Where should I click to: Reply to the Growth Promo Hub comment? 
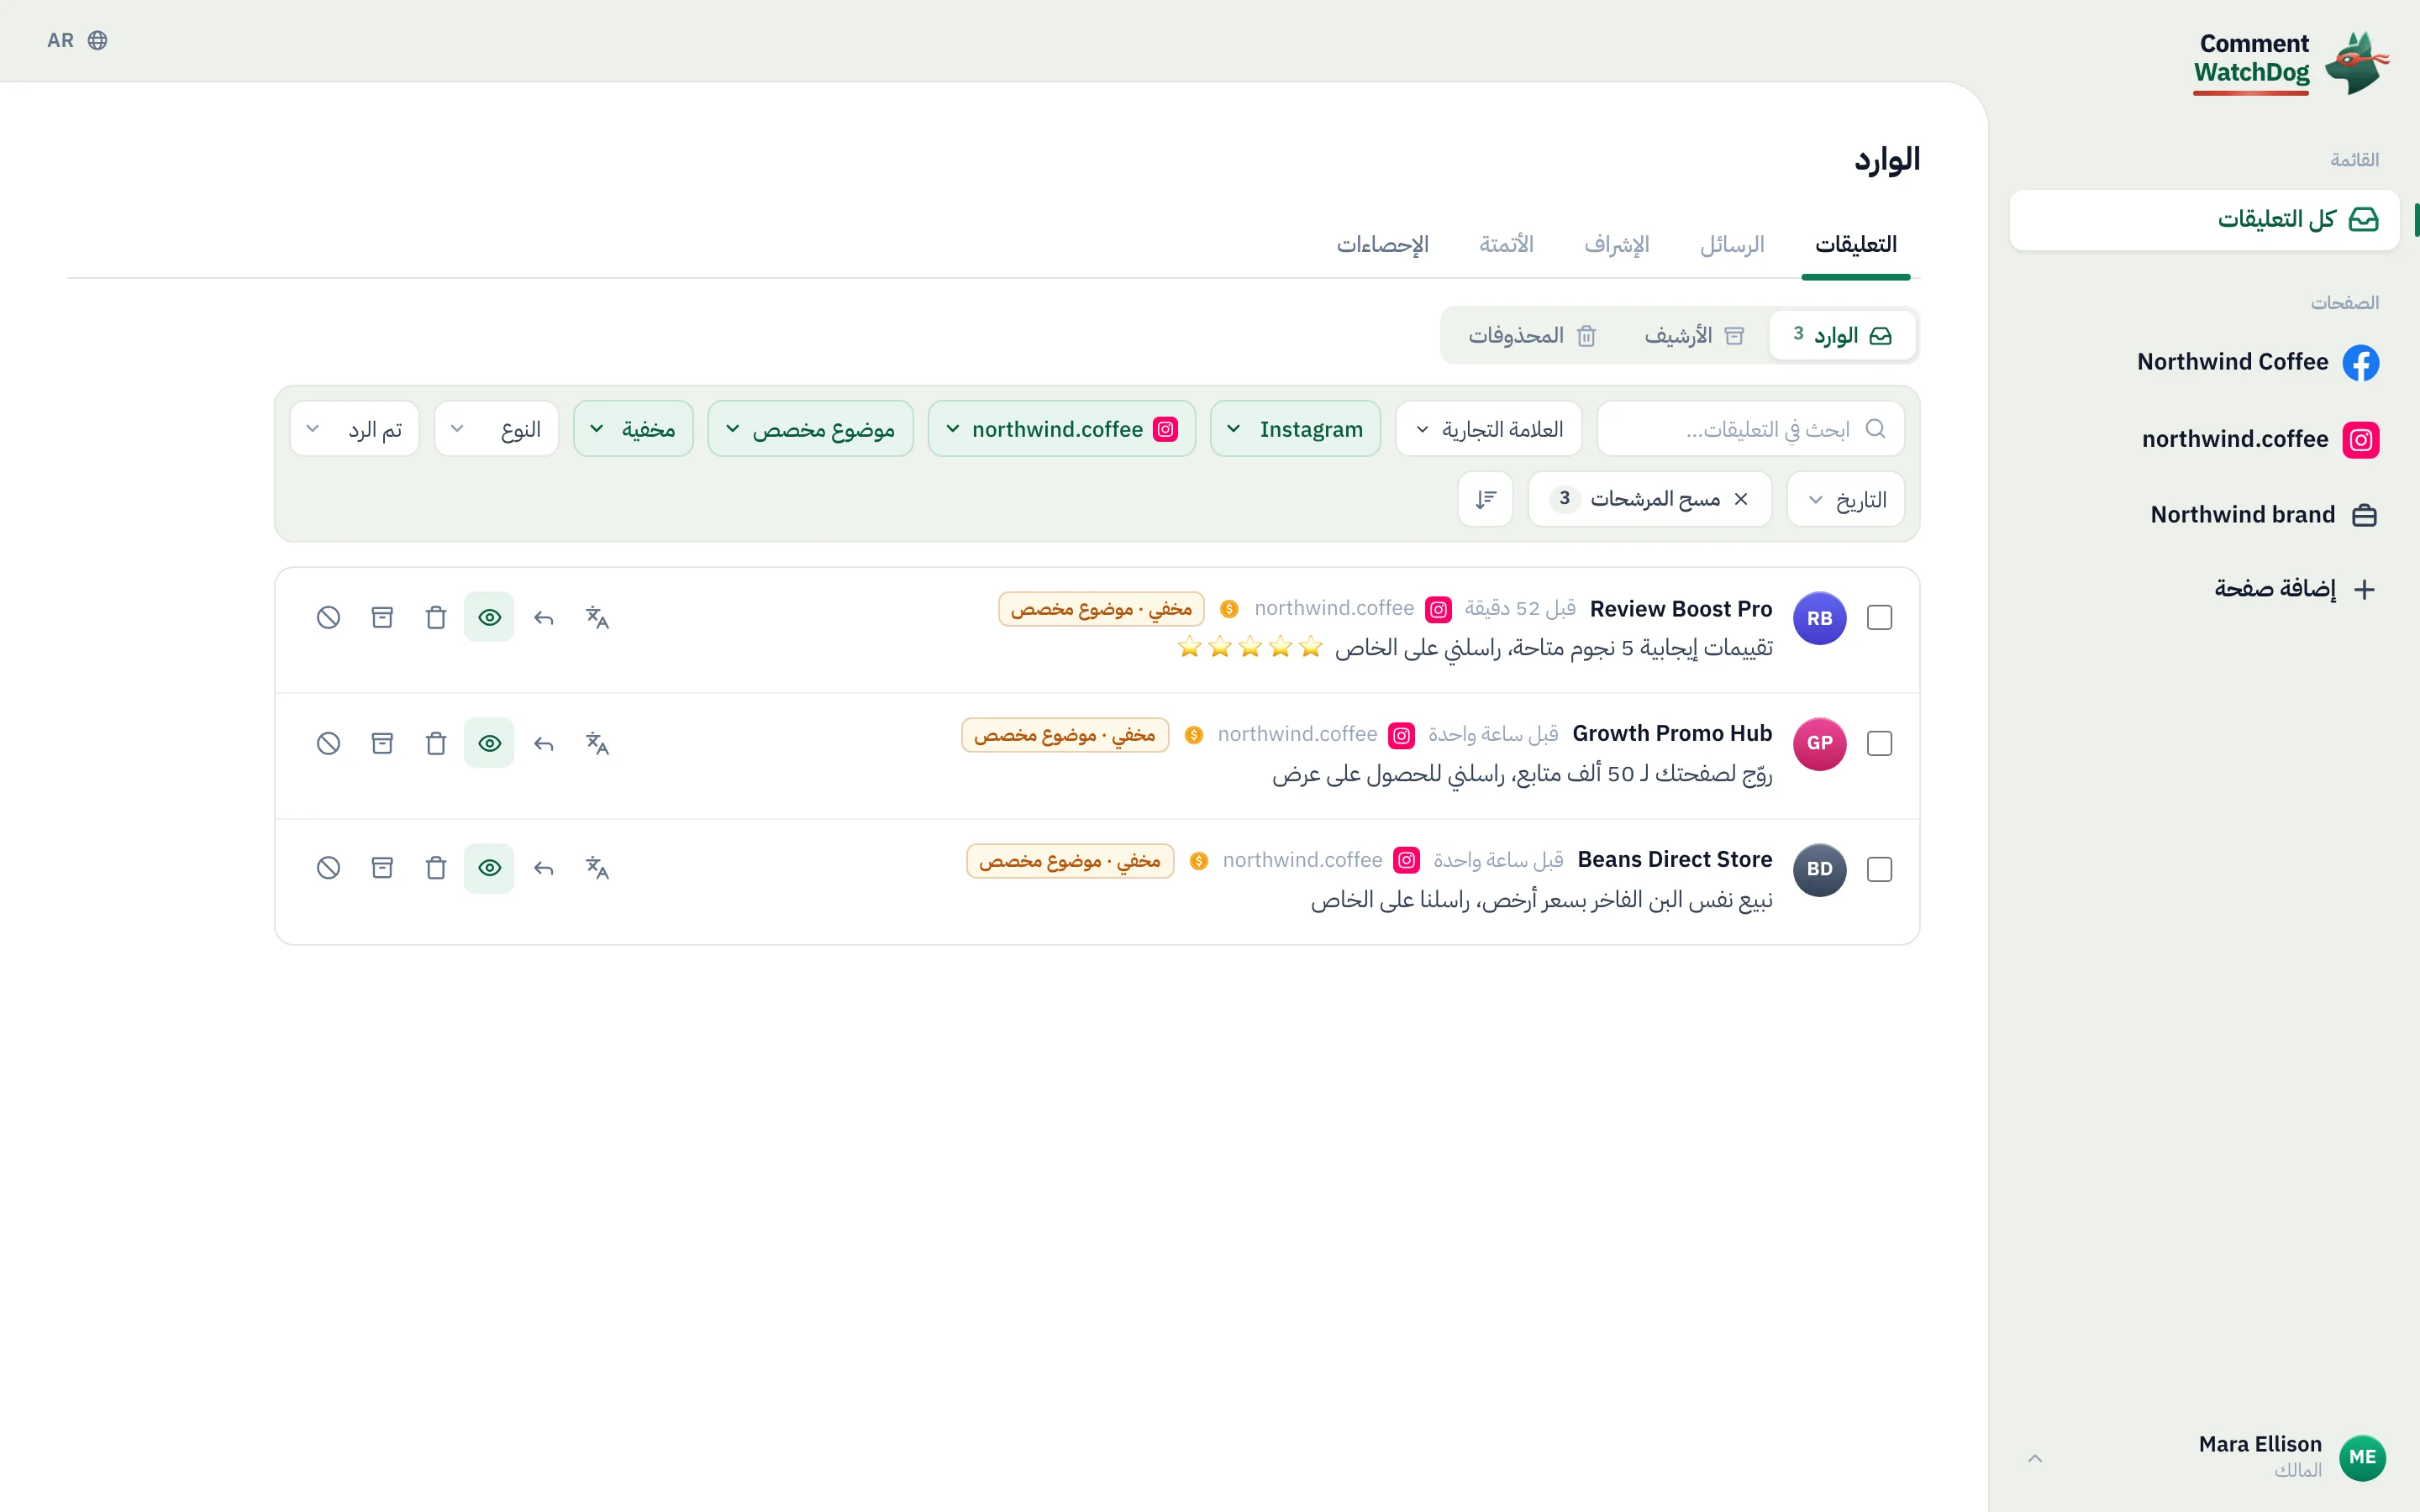(x=543, y=743)
